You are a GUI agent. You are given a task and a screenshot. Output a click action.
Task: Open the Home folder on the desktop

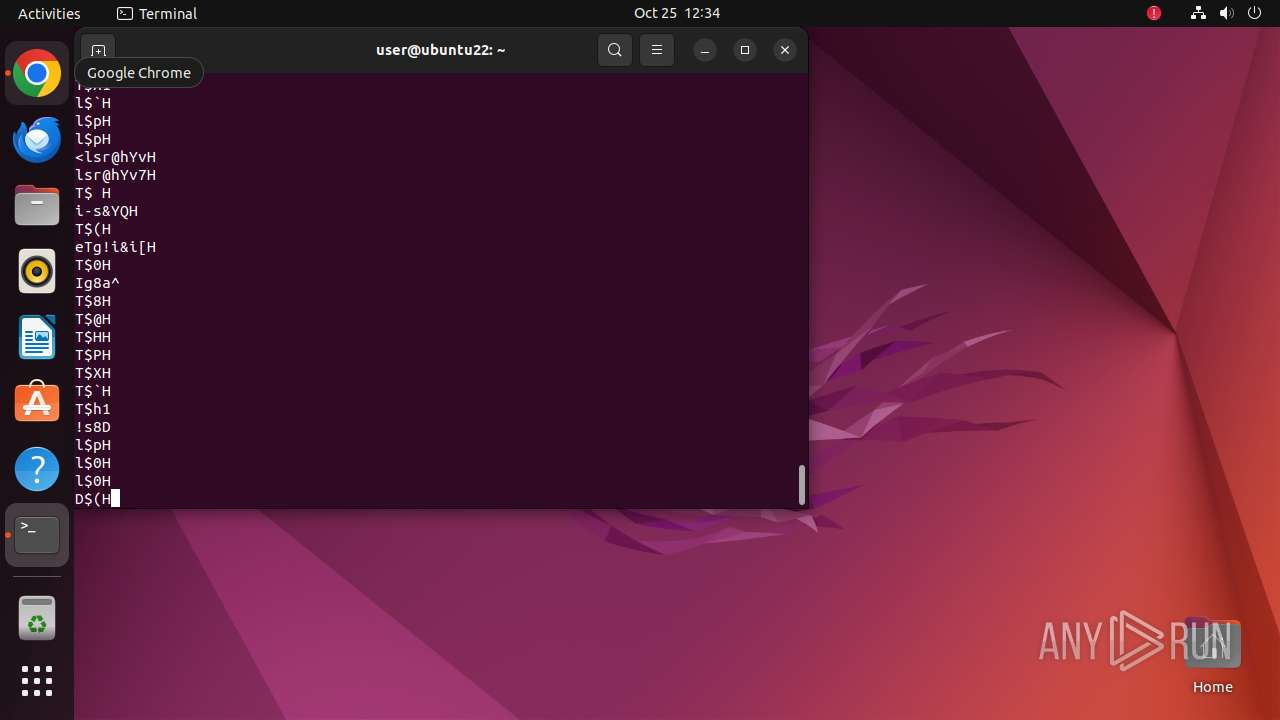tap(1212, 655)
